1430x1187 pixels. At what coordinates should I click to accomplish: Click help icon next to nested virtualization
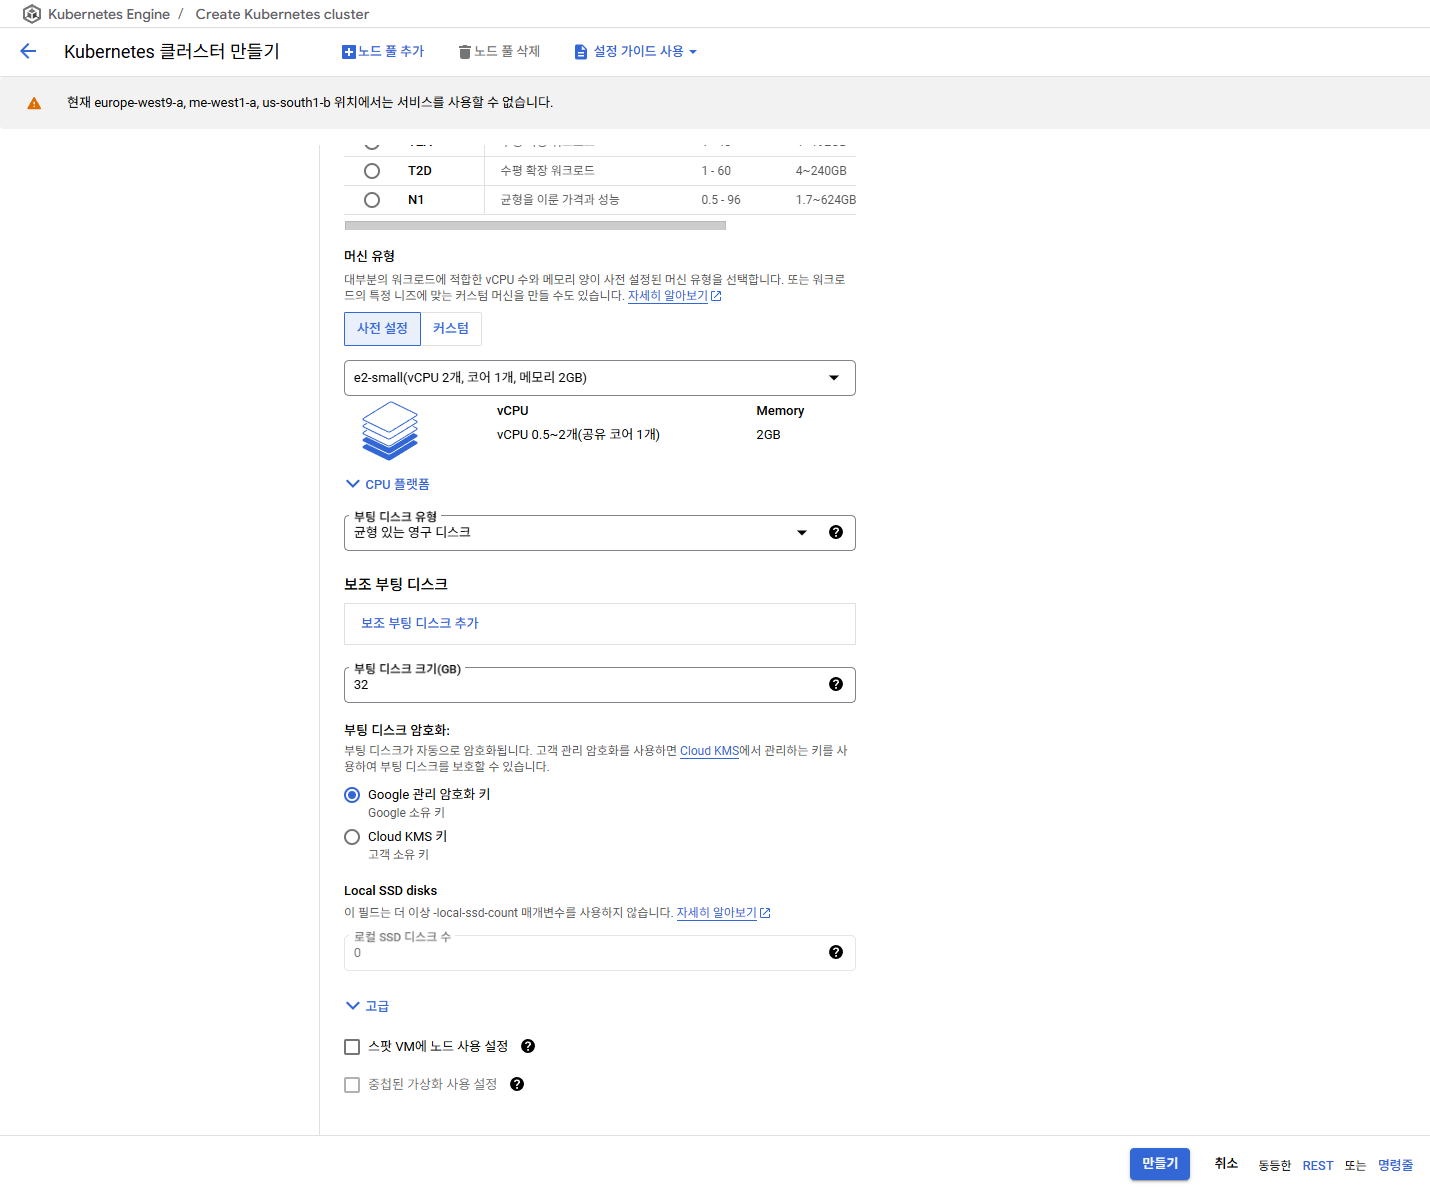pyautogui.click(x=517, y=1084)
